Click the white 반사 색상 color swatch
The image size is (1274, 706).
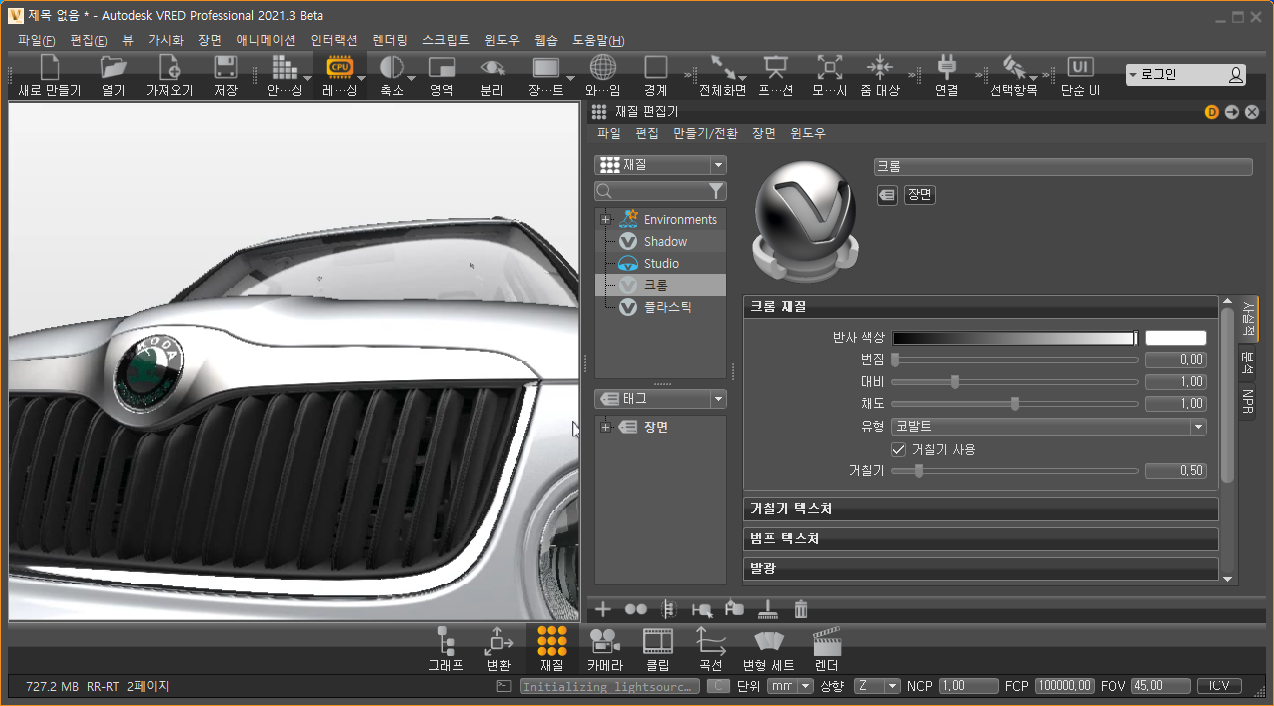(1175, 338)
